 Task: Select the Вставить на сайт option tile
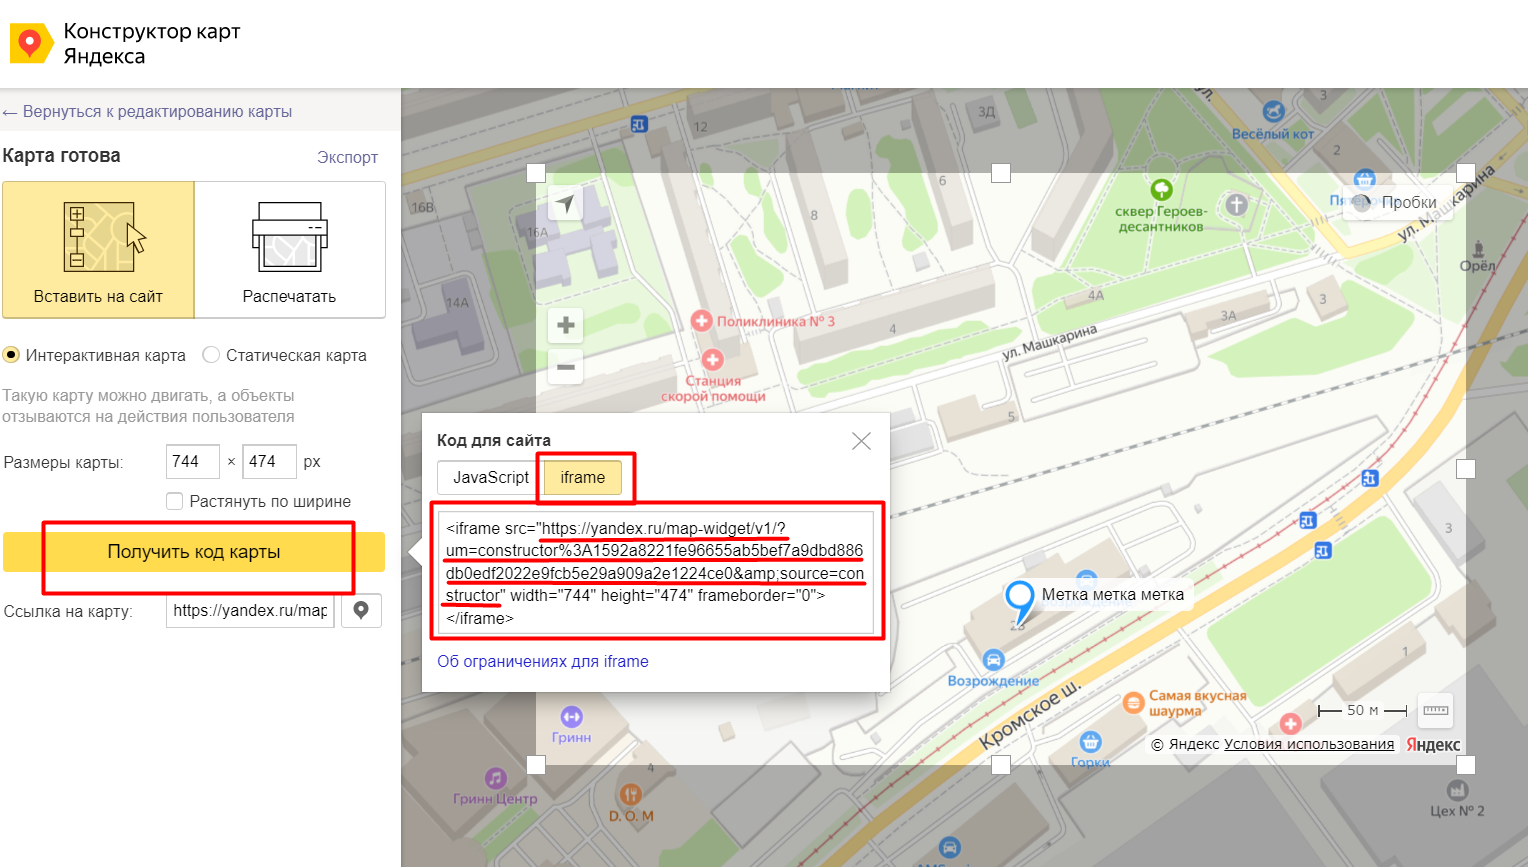[98, 250]
